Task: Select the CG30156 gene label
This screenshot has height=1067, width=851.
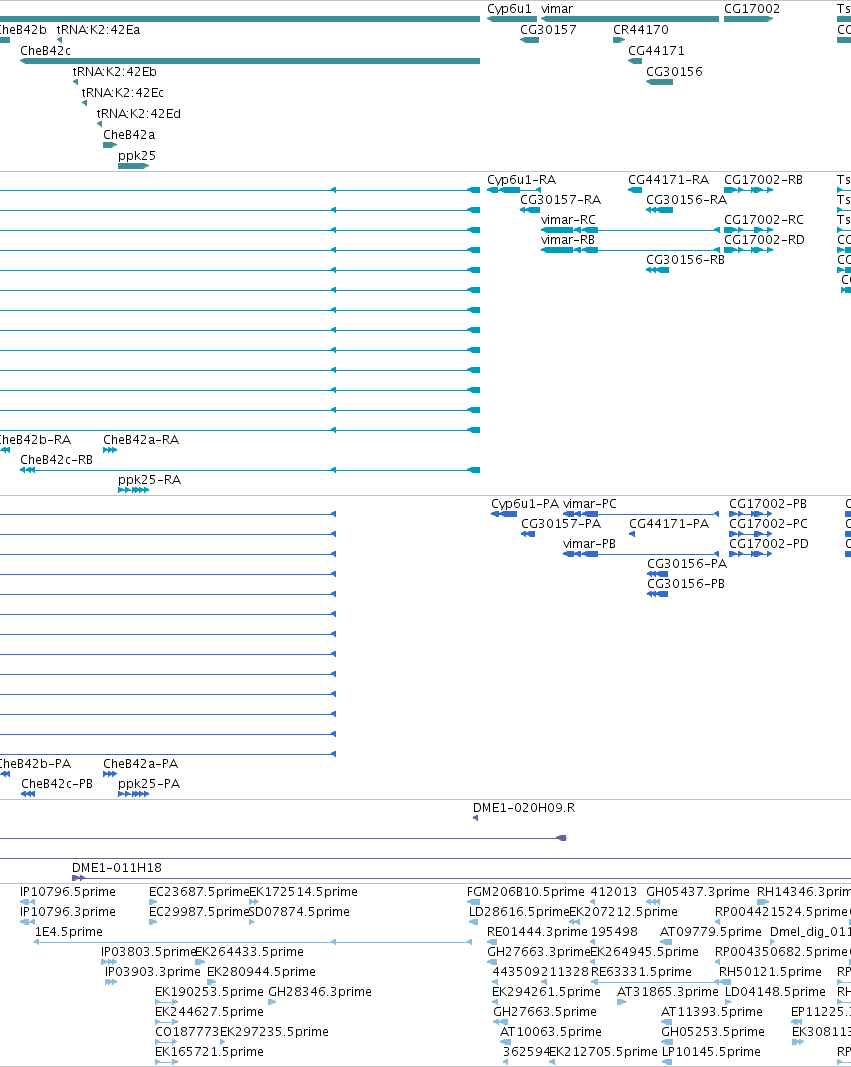Action: click(674, 72)
